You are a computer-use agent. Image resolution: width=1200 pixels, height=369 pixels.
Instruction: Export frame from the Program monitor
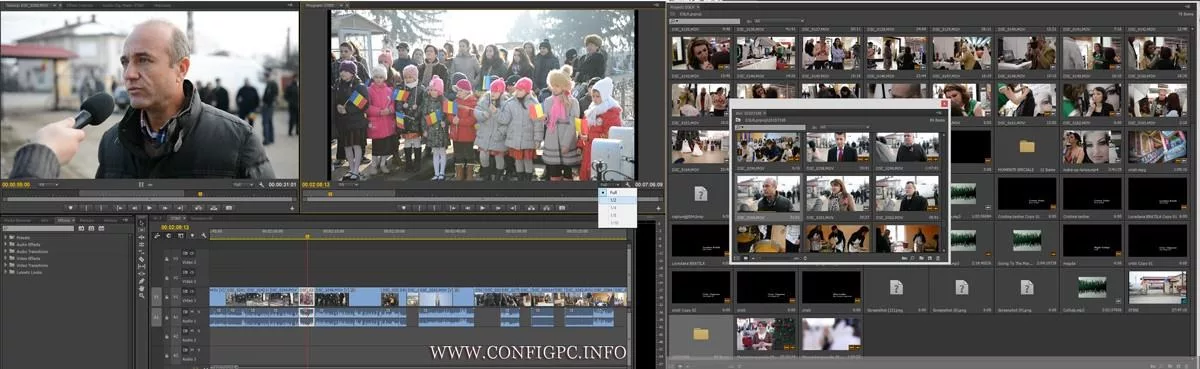[x=562, y=207]
